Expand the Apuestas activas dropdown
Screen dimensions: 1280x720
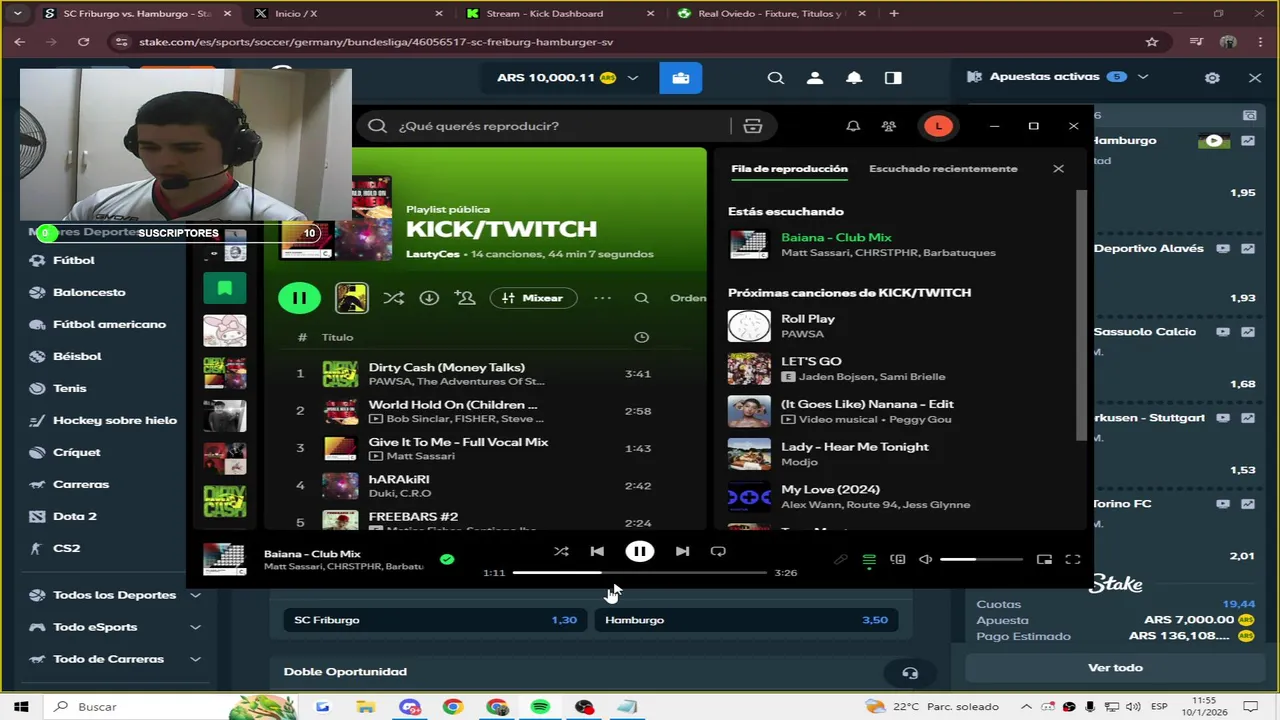[x=1143, y=77]
